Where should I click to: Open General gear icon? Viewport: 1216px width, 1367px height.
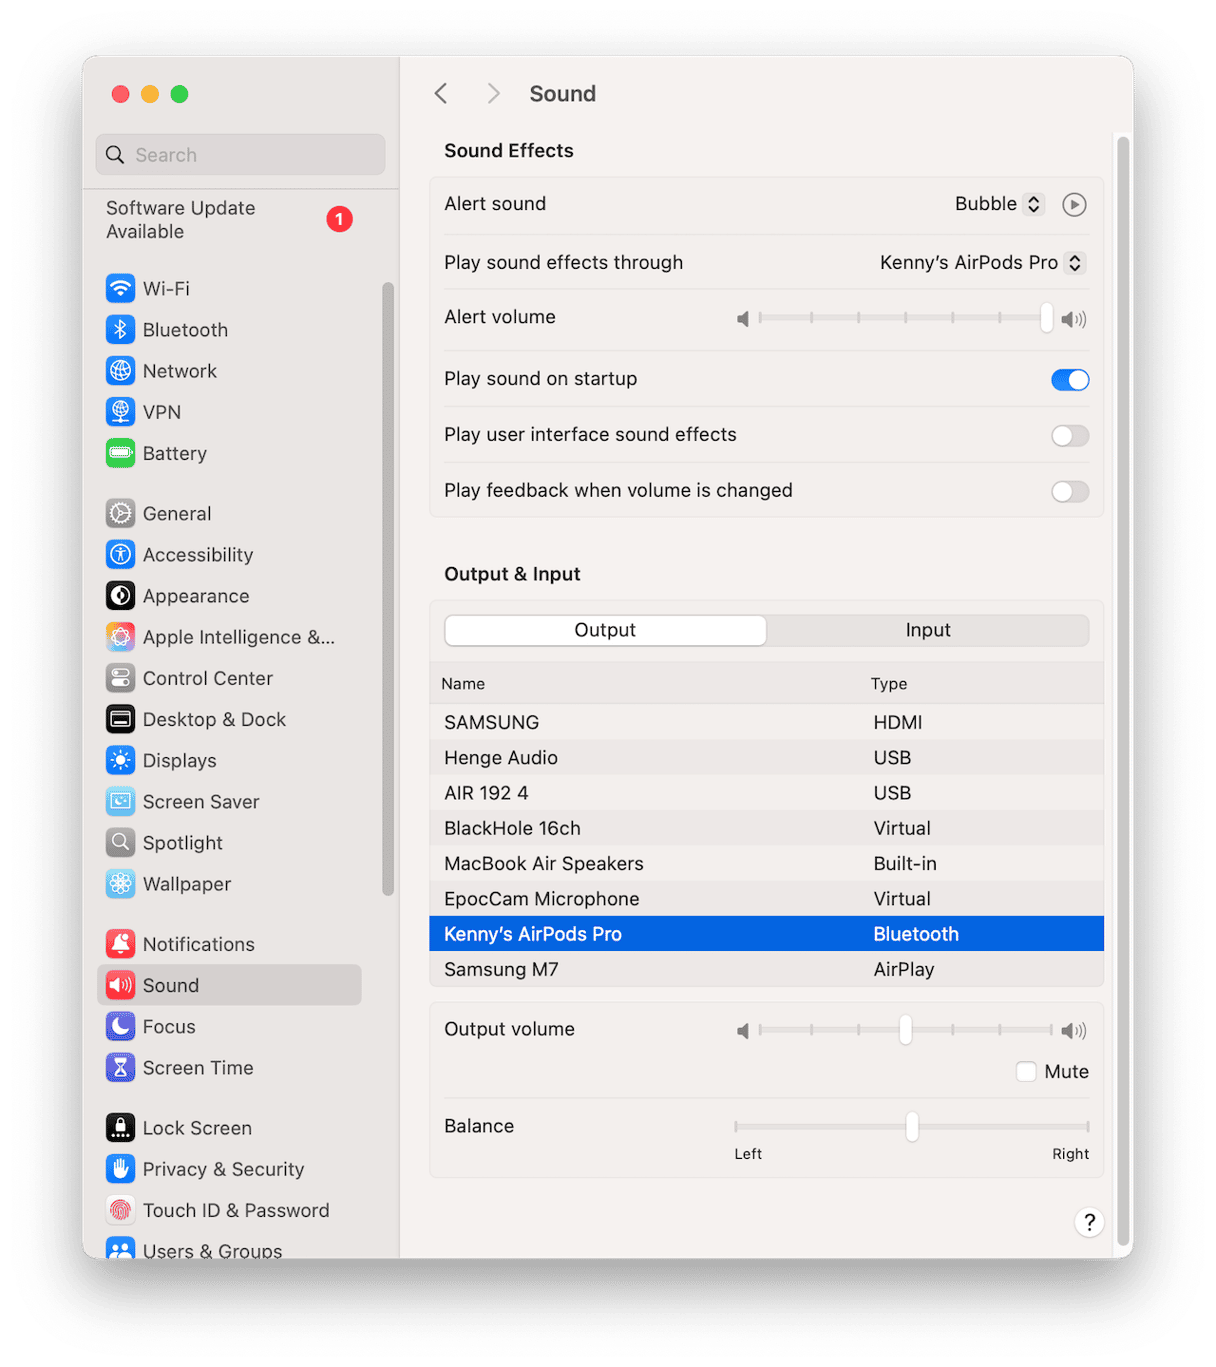[x=120, y=513]
